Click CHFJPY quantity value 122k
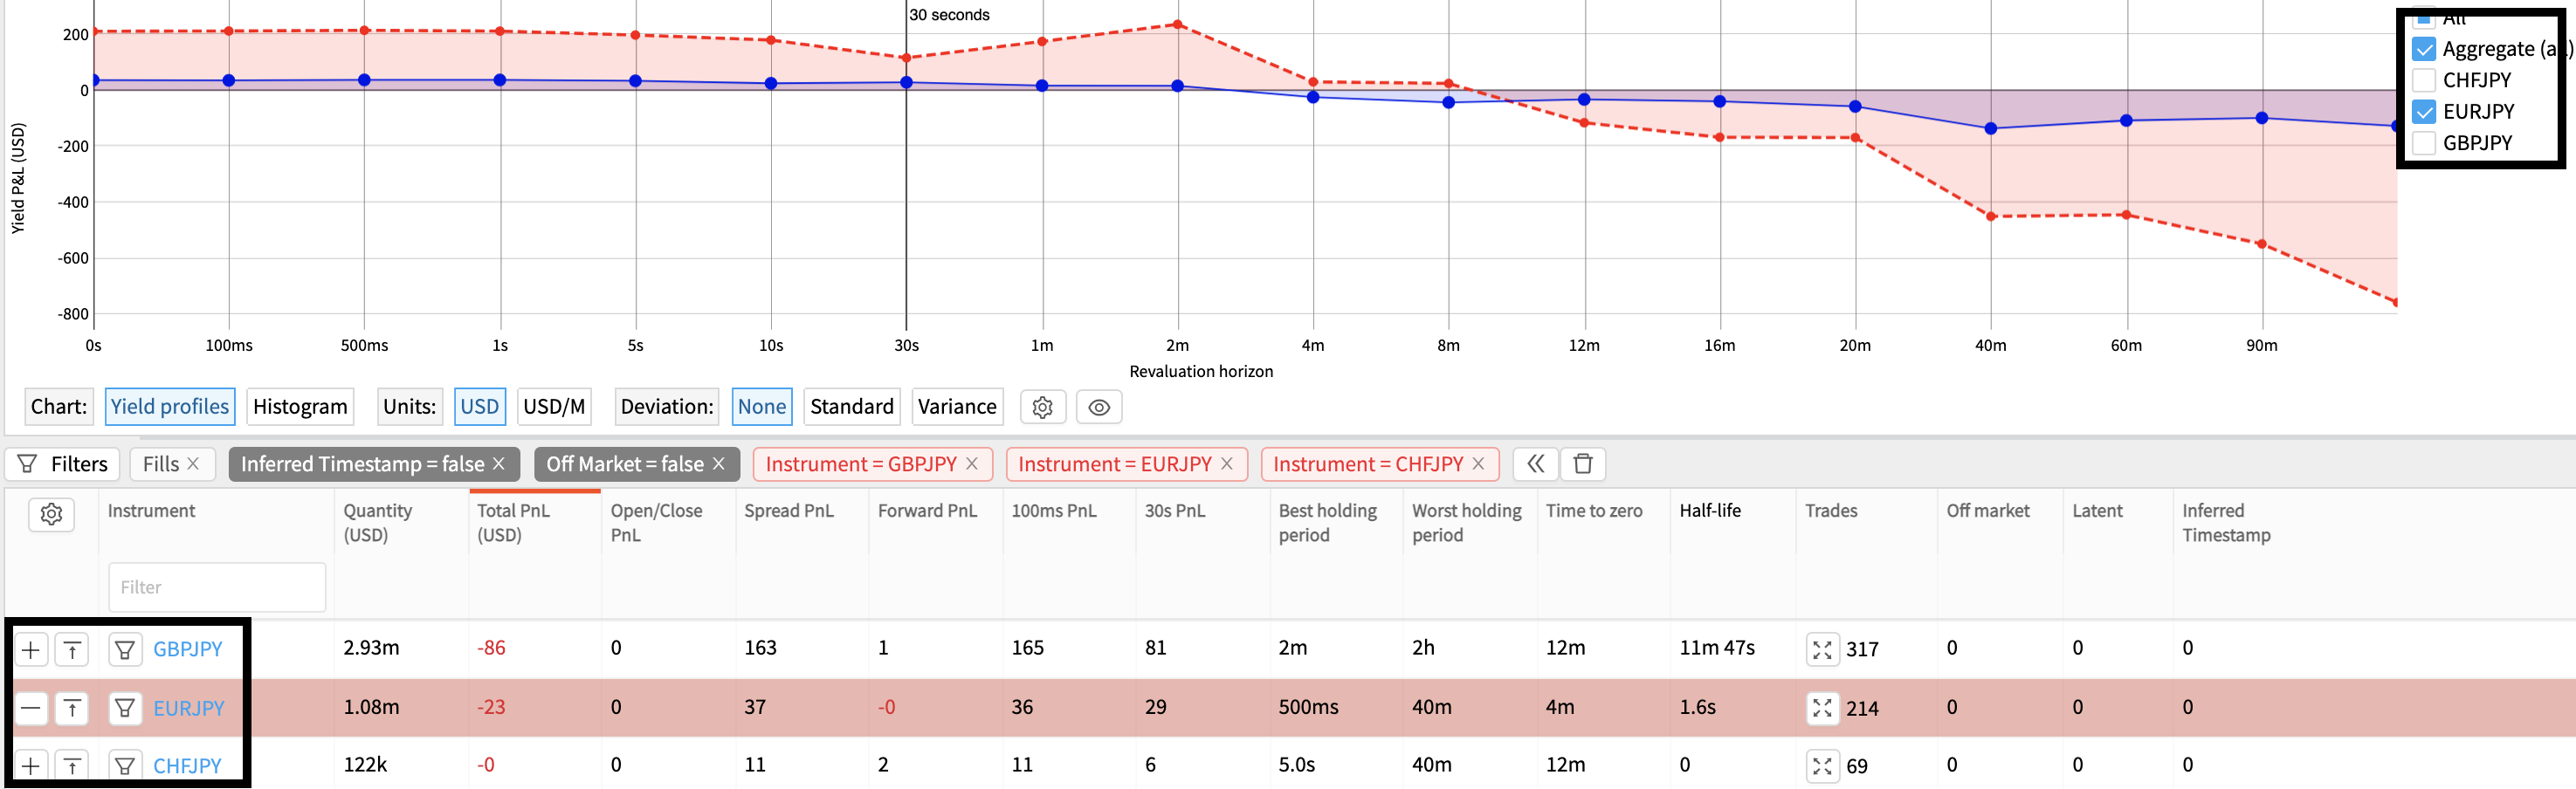The image size is (2576, 789). tap(365, 765)
